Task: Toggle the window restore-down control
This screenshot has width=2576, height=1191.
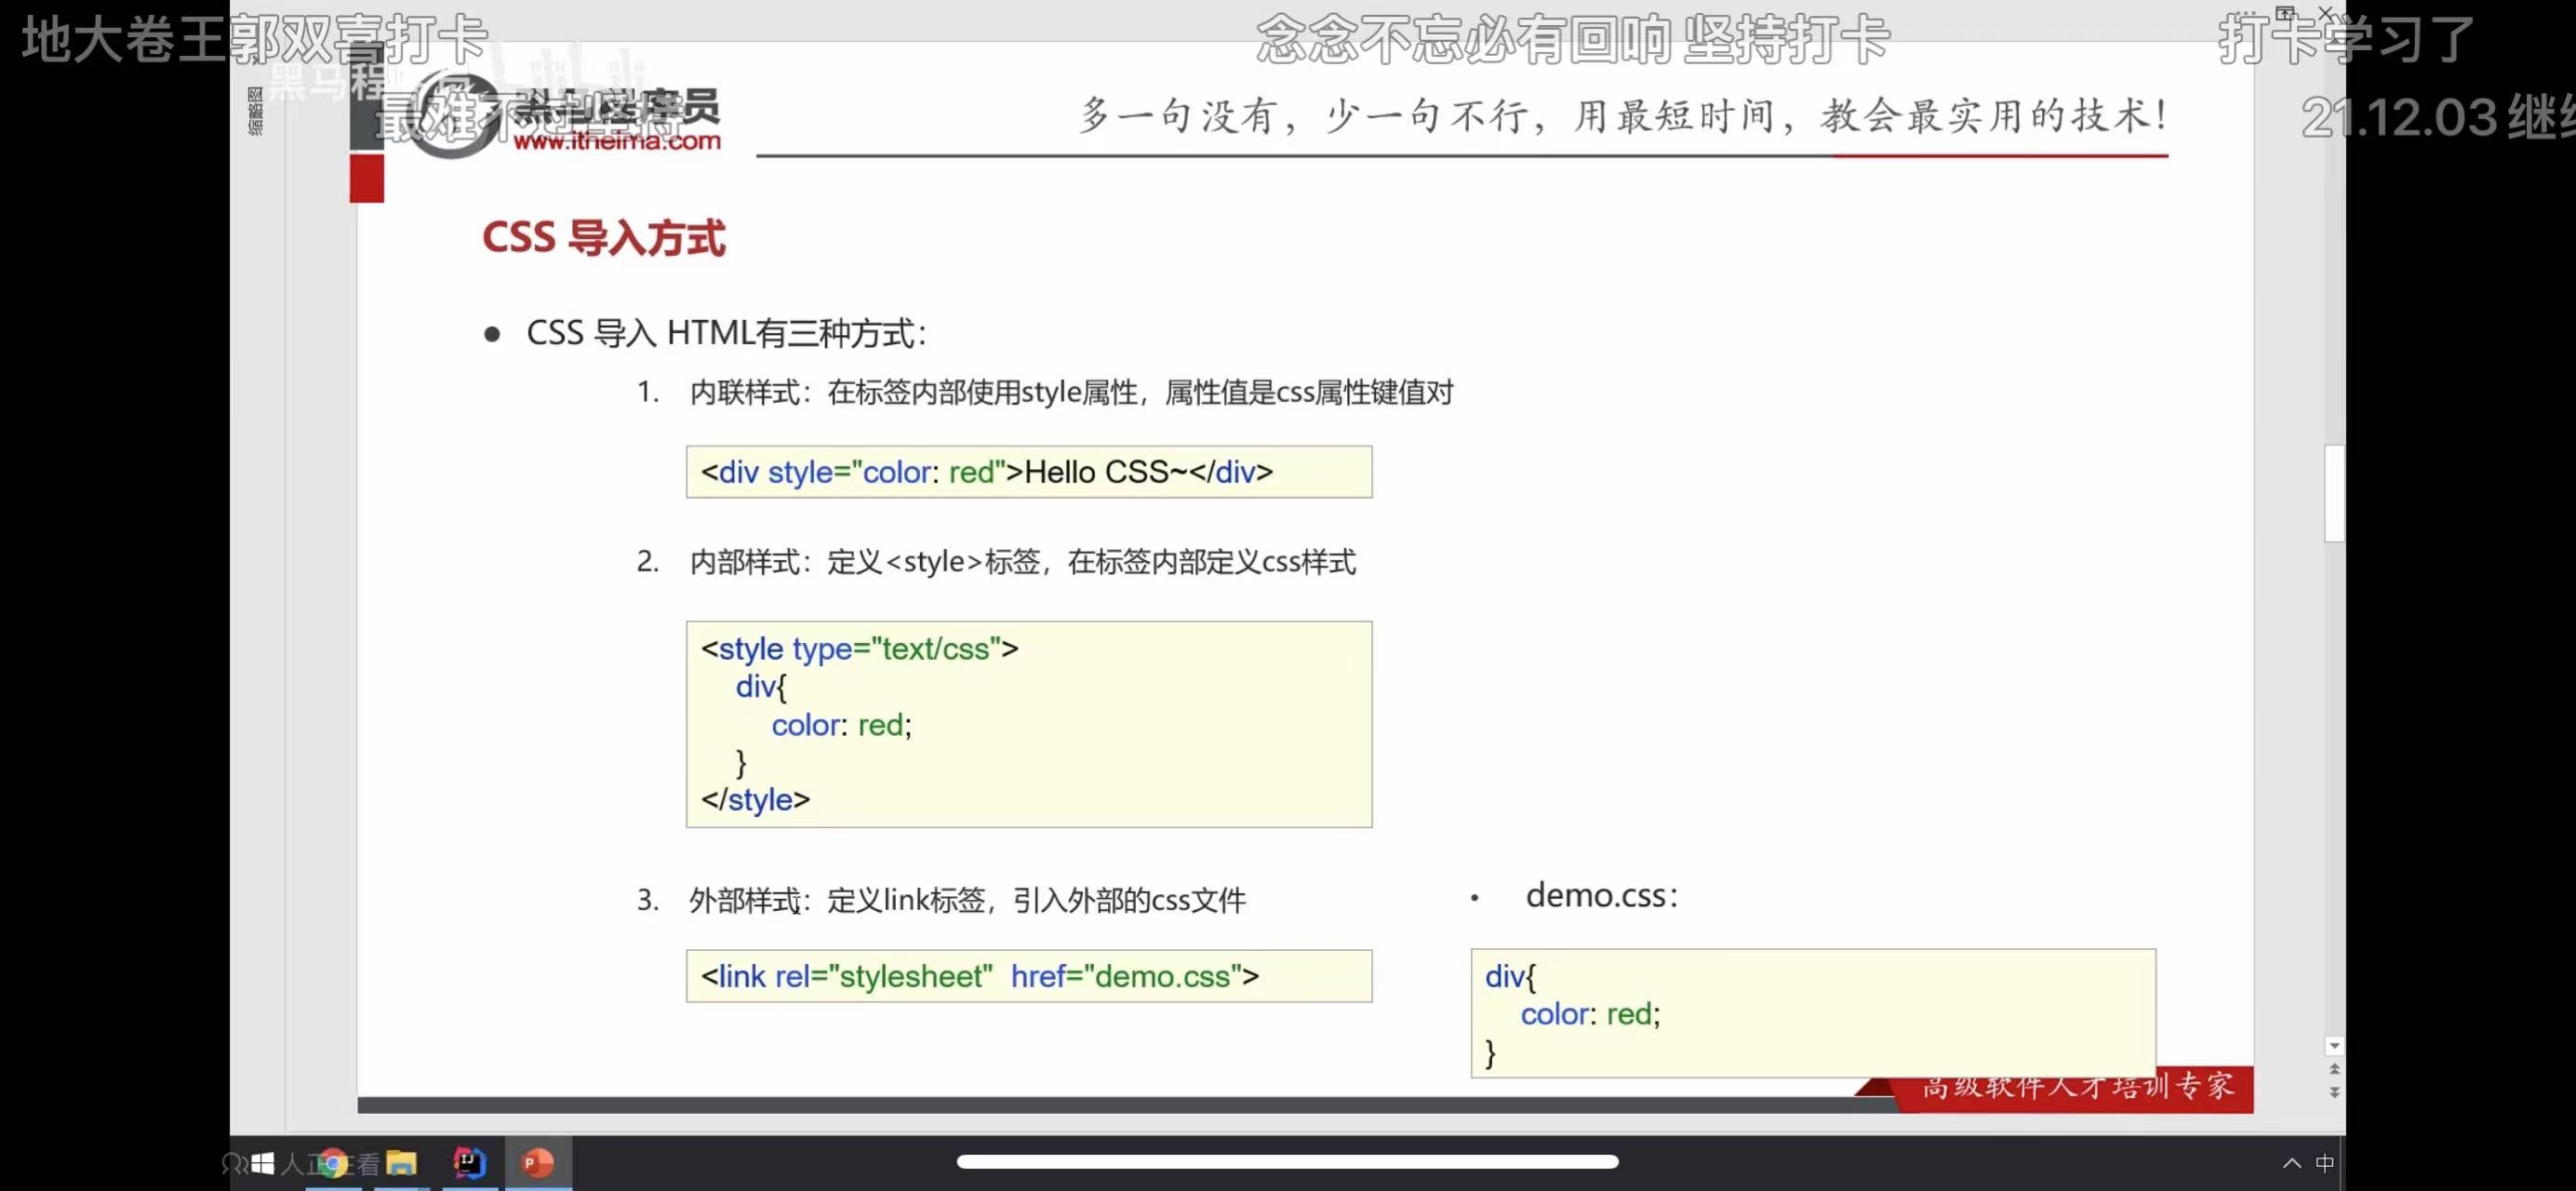Action: (x=2286, y=13)
